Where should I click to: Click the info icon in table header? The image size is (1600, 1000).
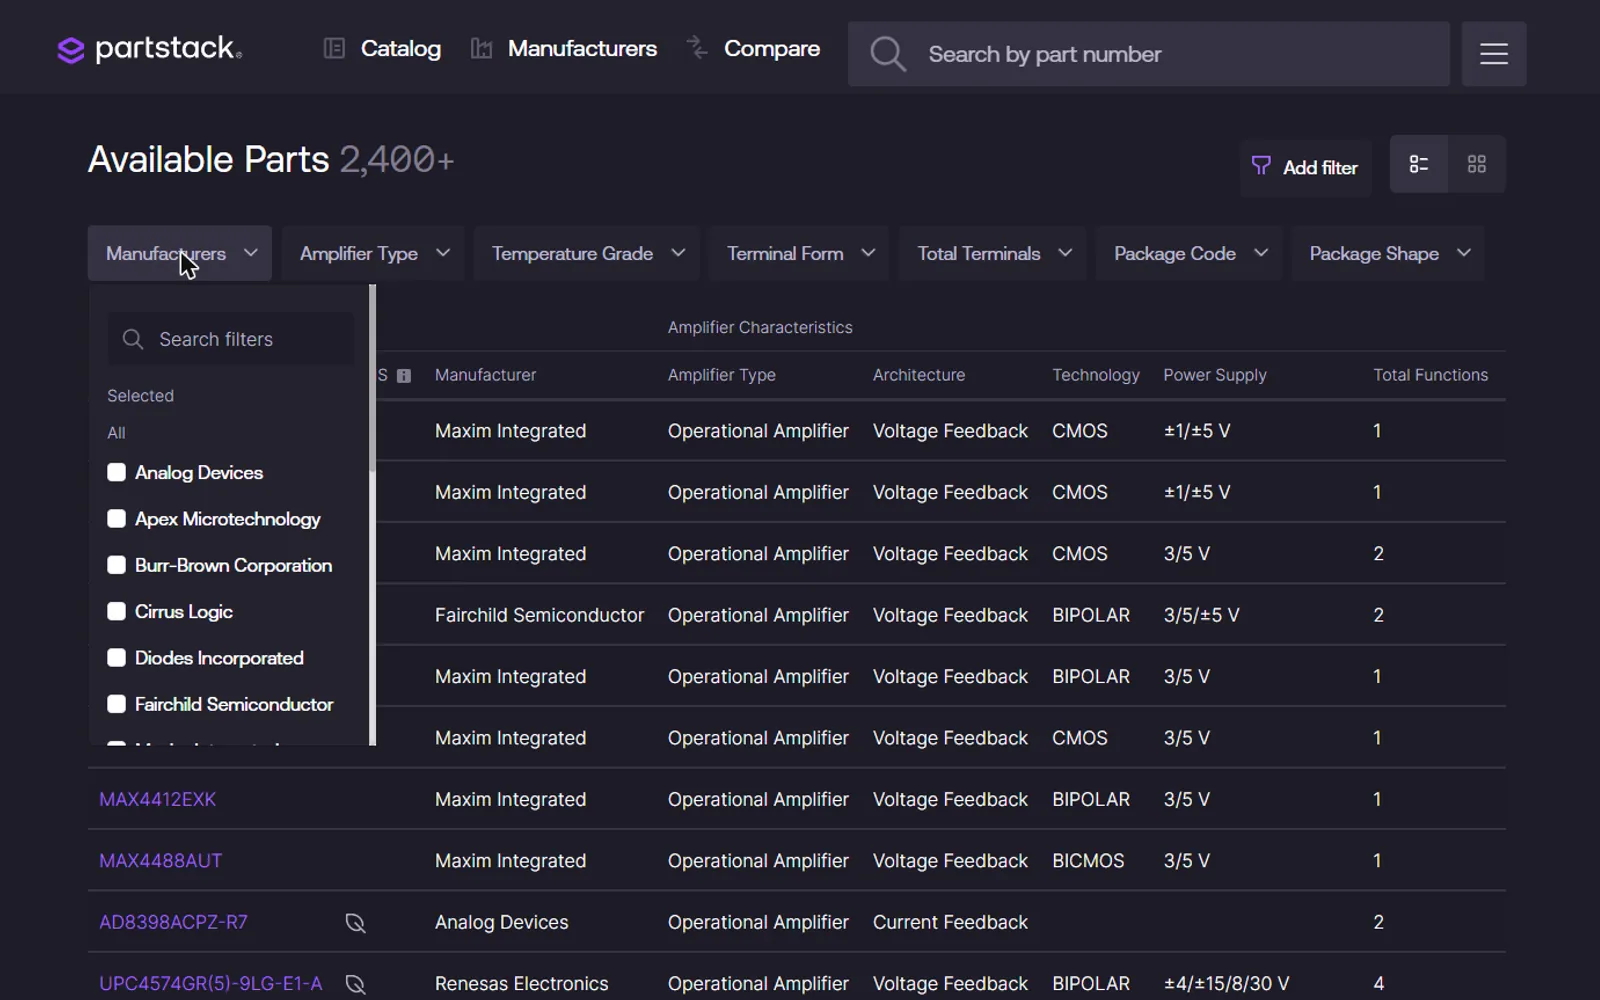pos(404,376)
